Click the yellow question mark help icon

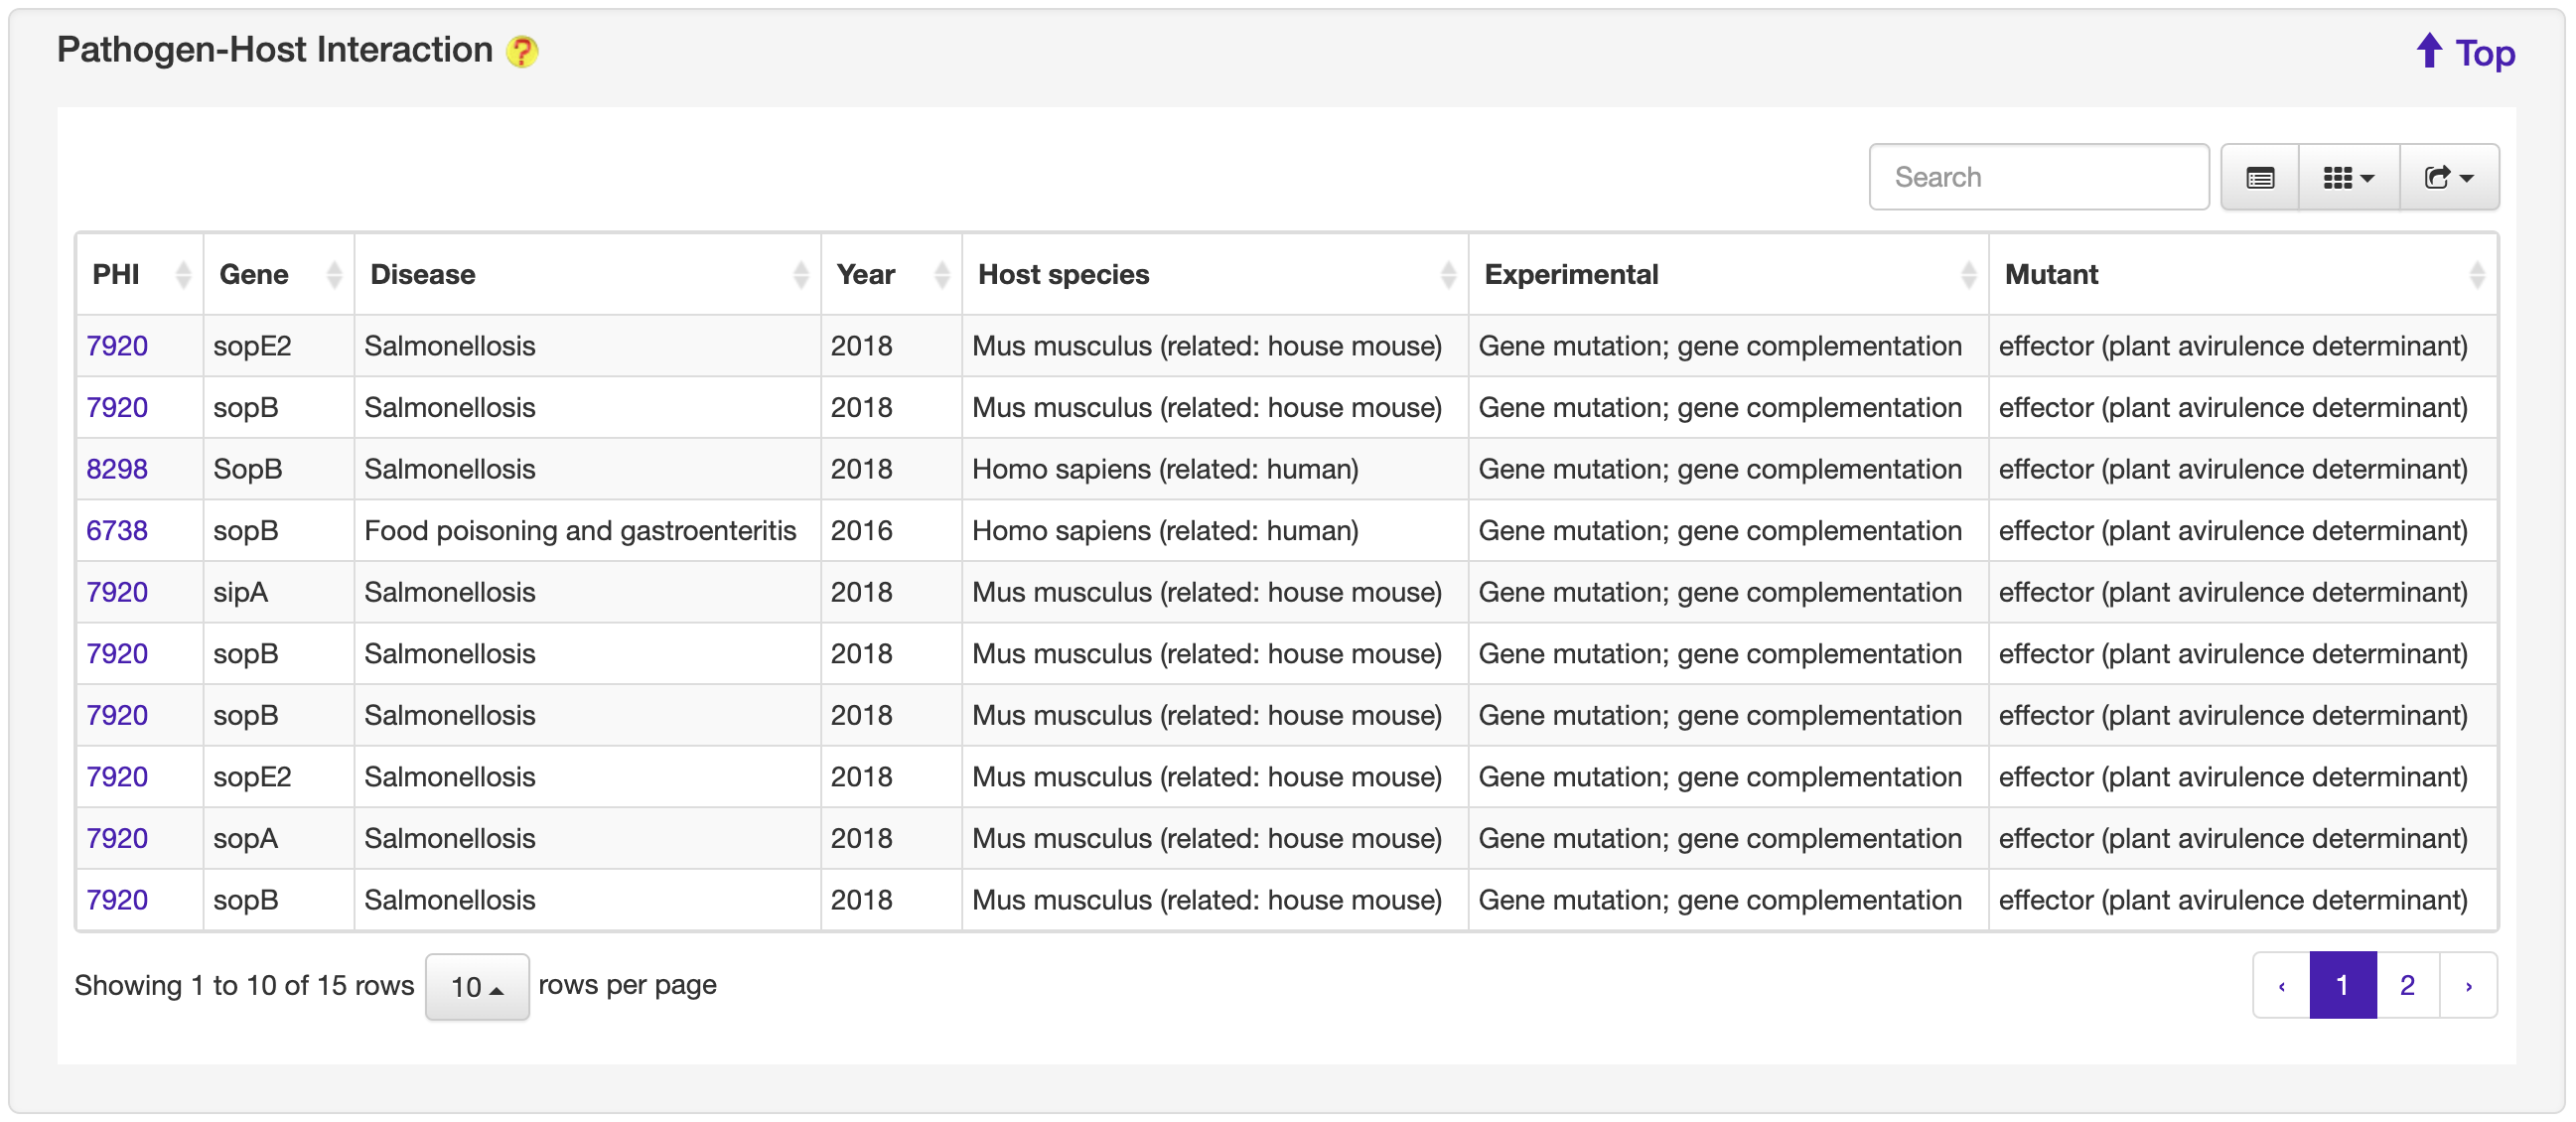[521, 51]
